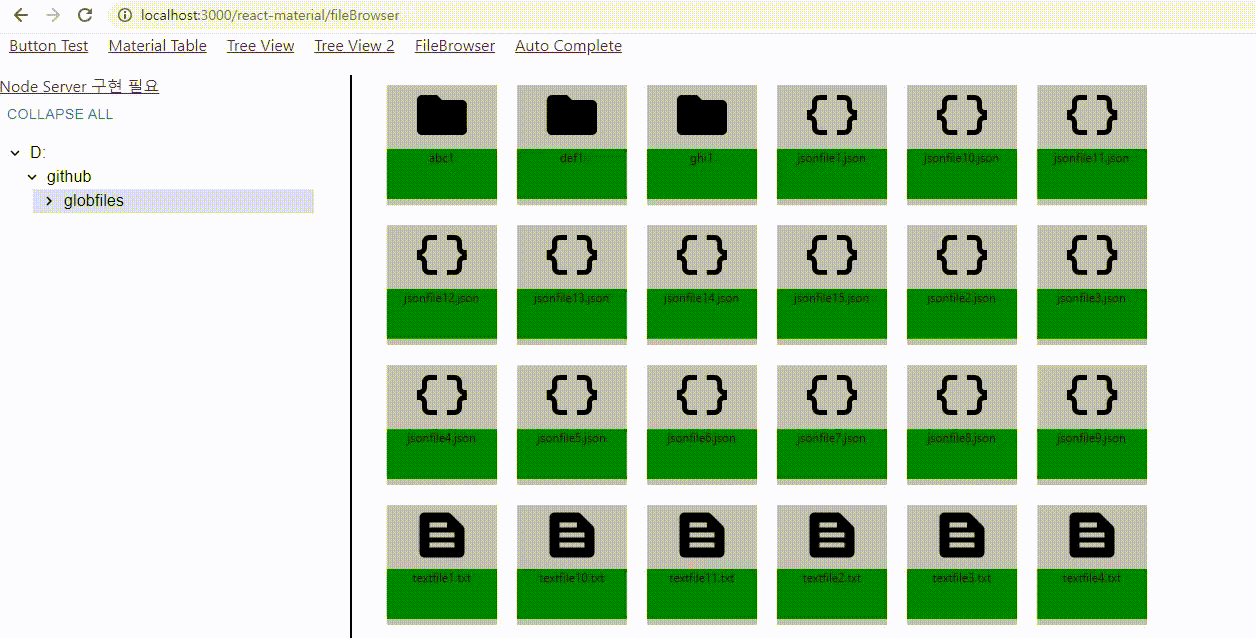Open the Button Test page link
This screenshot has height=638, width=1256.
coord(49,46)
